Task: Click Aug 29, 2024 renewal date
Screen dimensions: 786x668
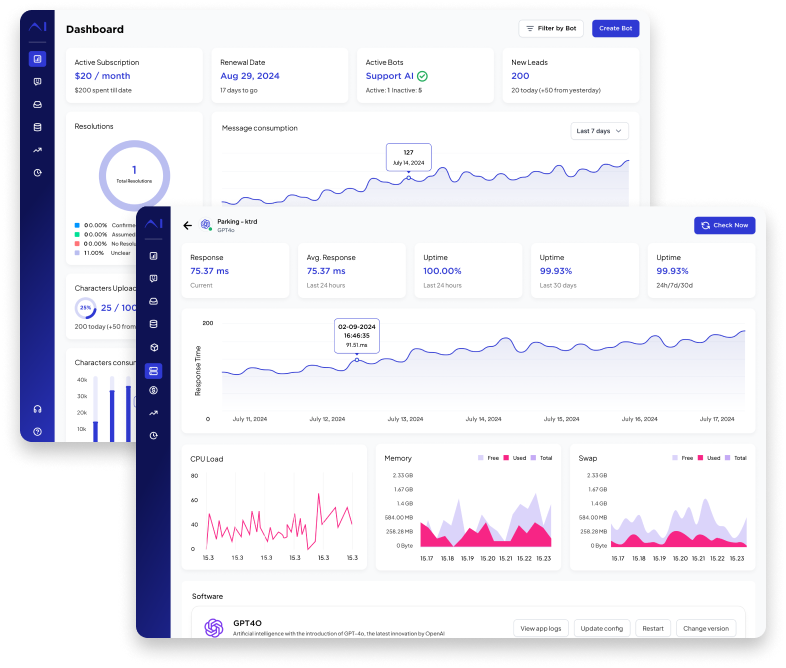Action: [x=250, y=76]
